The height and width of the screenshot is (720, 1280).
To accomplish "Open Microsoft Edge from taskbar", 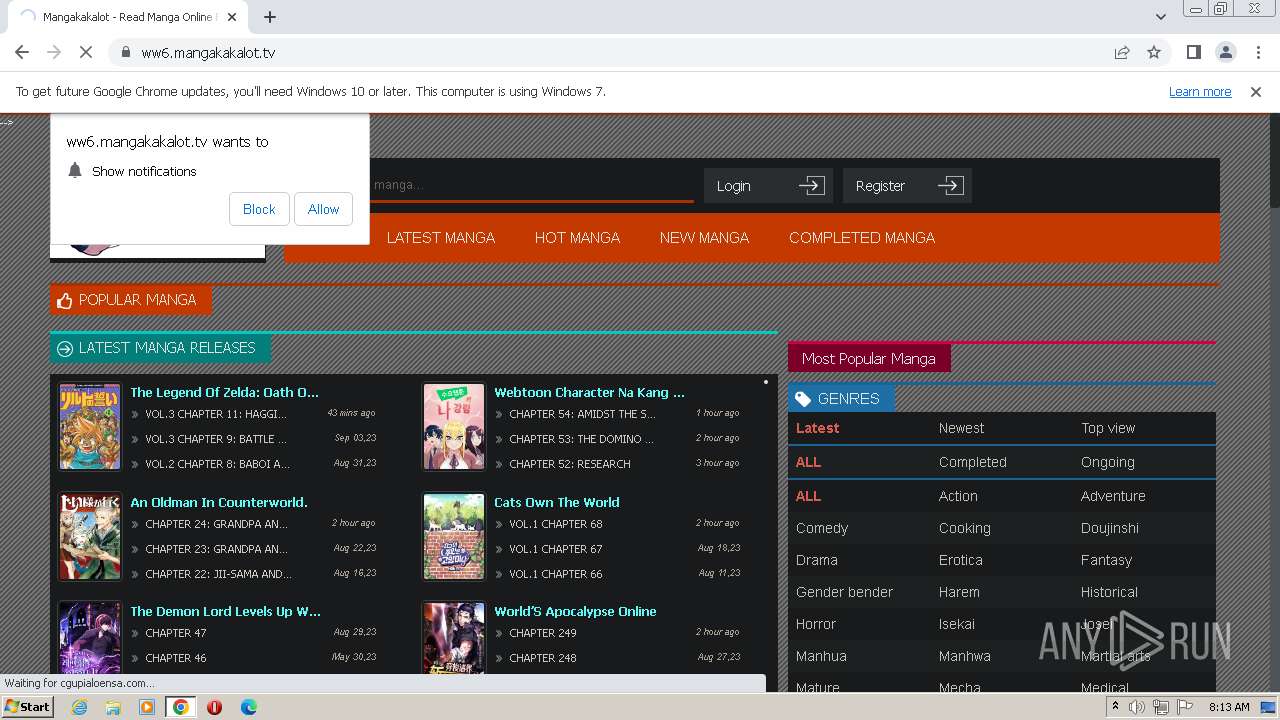I will (248, 707).
